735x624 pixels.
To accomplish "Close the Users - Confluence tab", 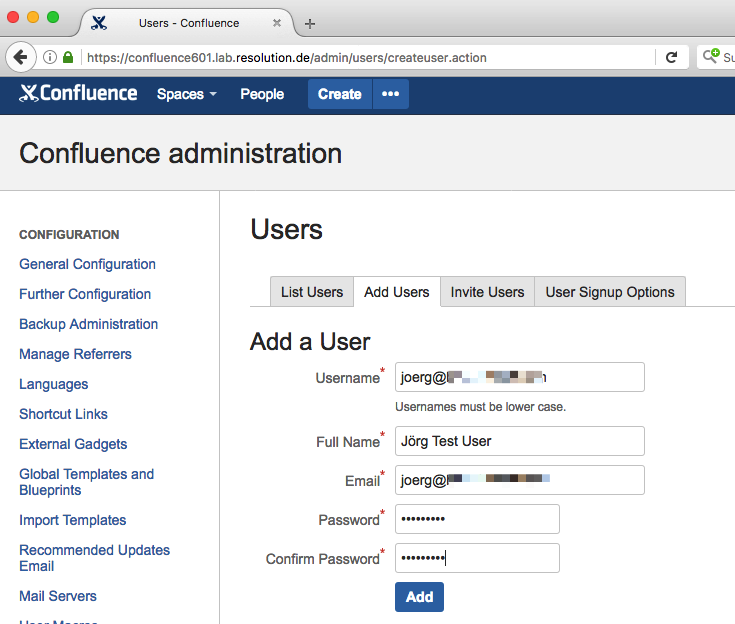I will click(x=277, y=23).
